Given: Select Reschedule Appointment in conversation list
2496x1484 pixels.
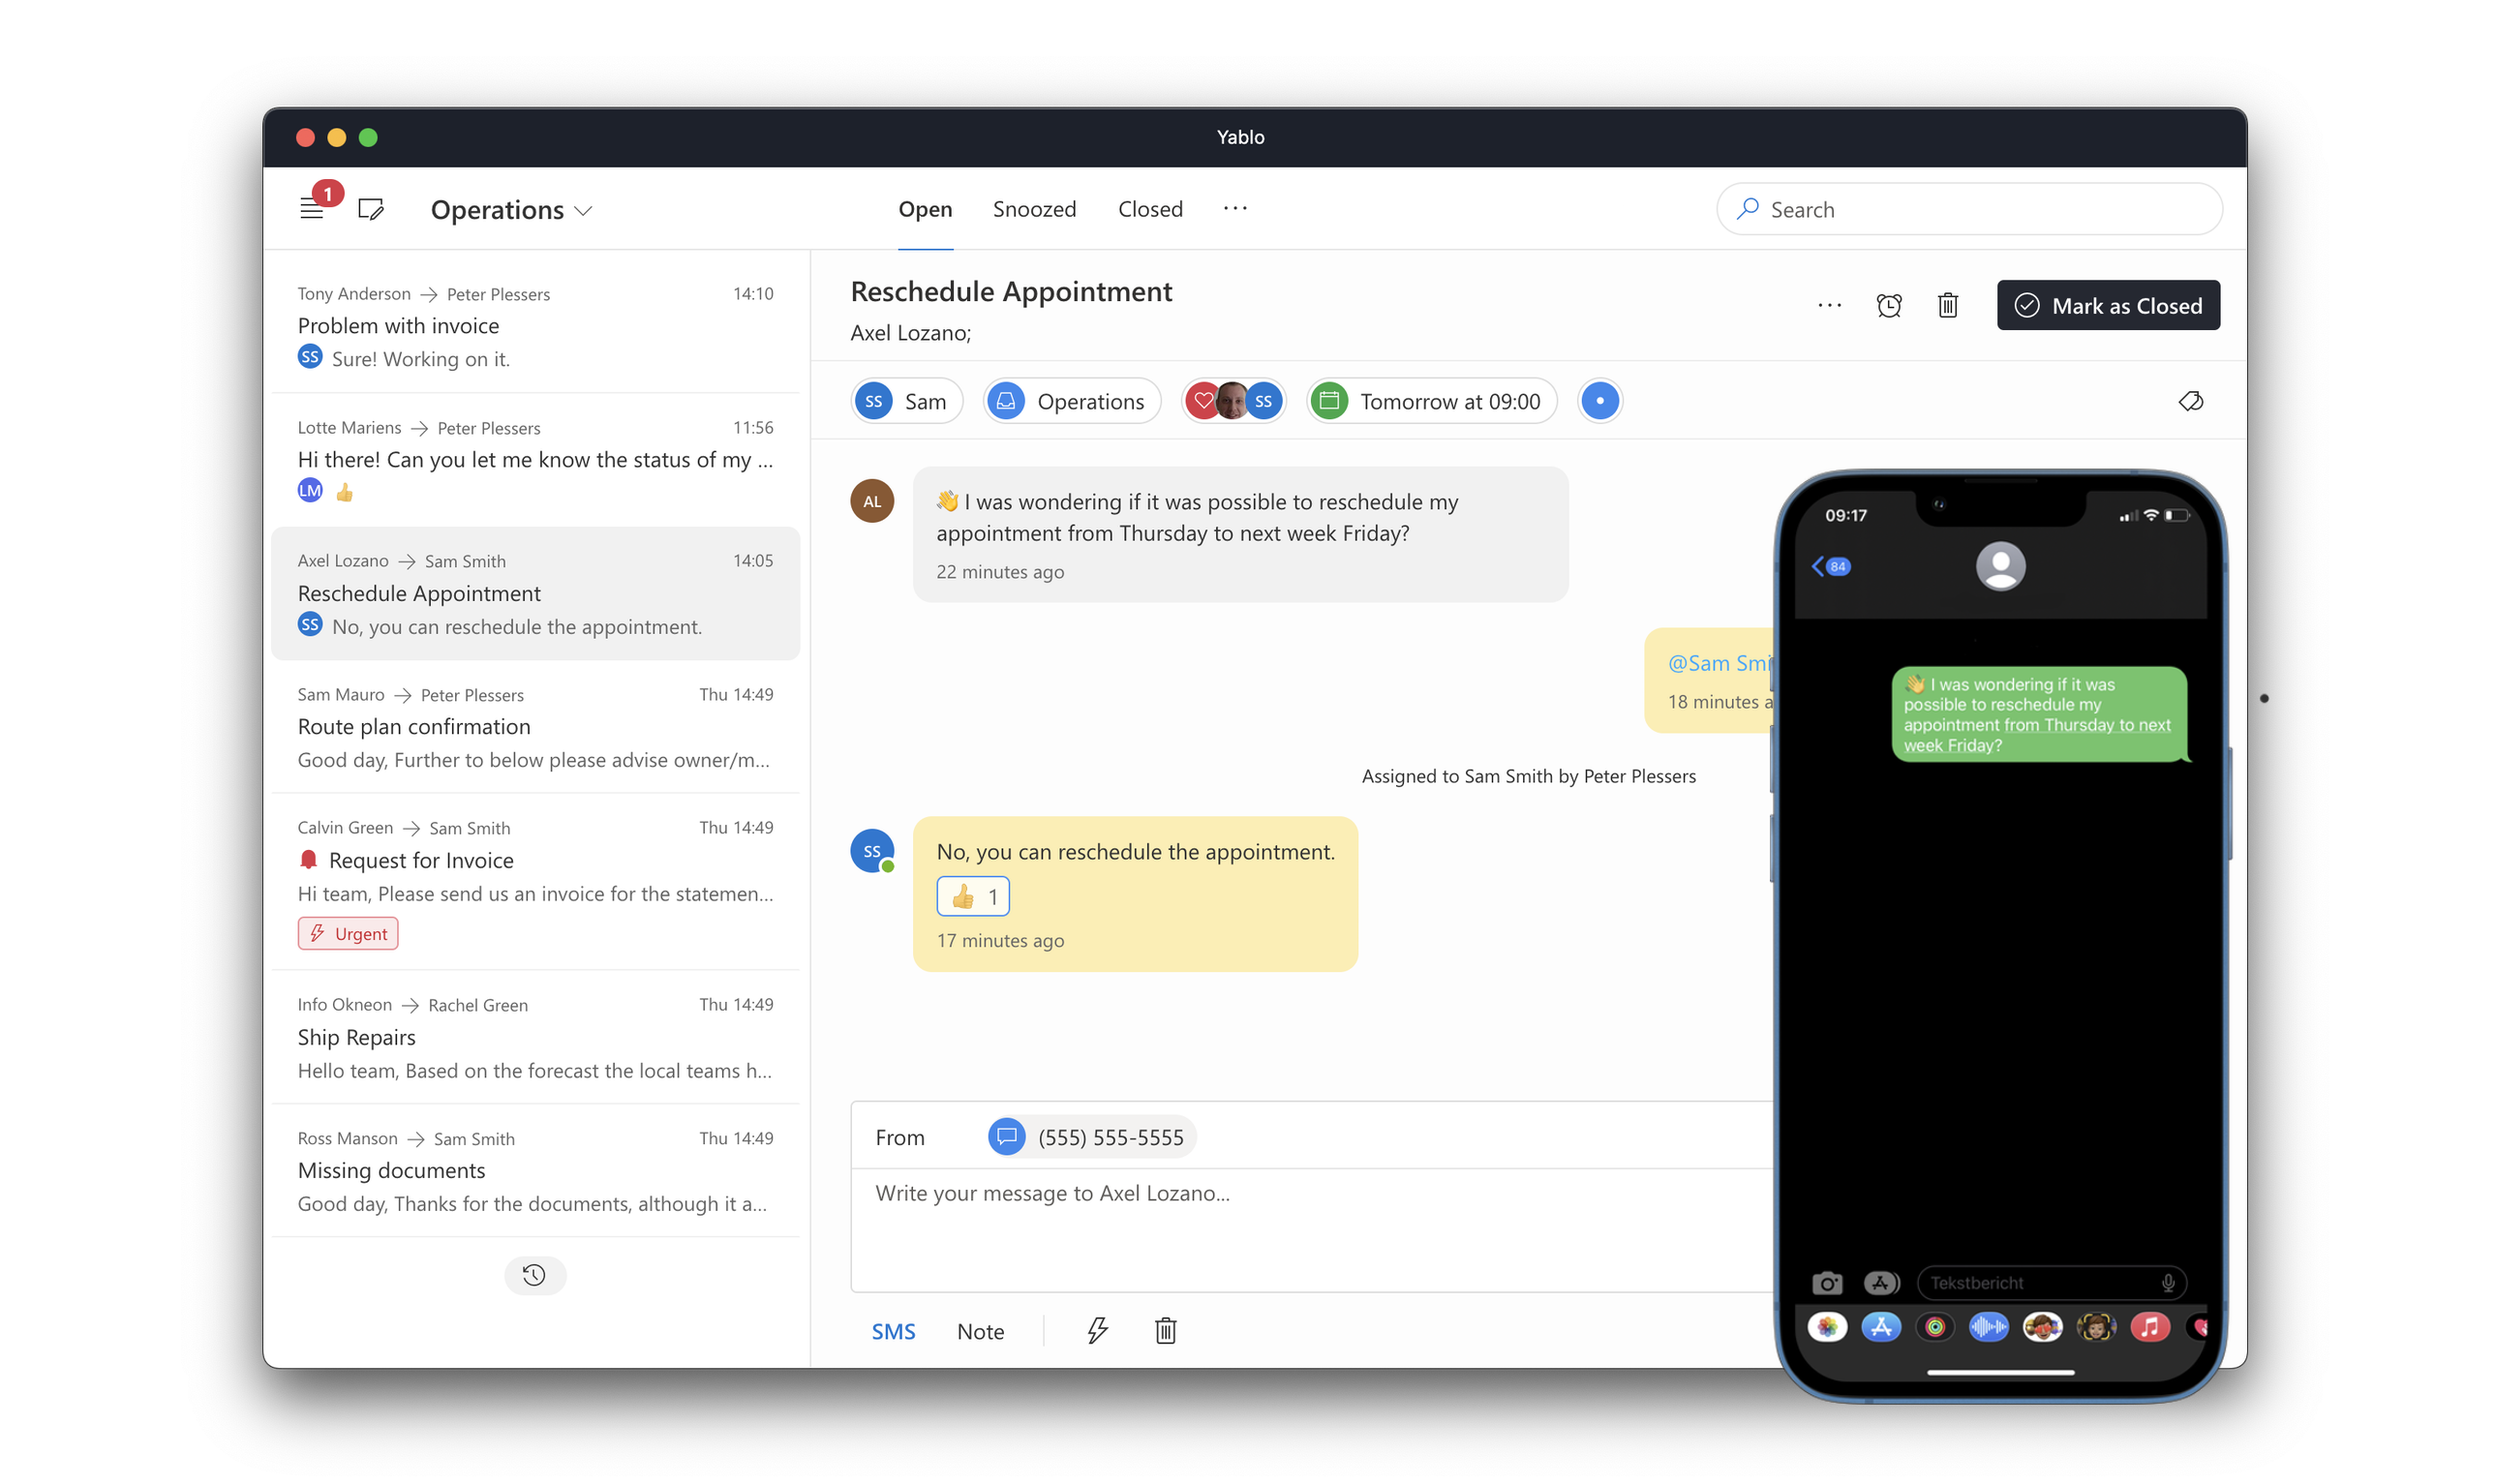Looking at the screenshot, I should tap(535, 593).
